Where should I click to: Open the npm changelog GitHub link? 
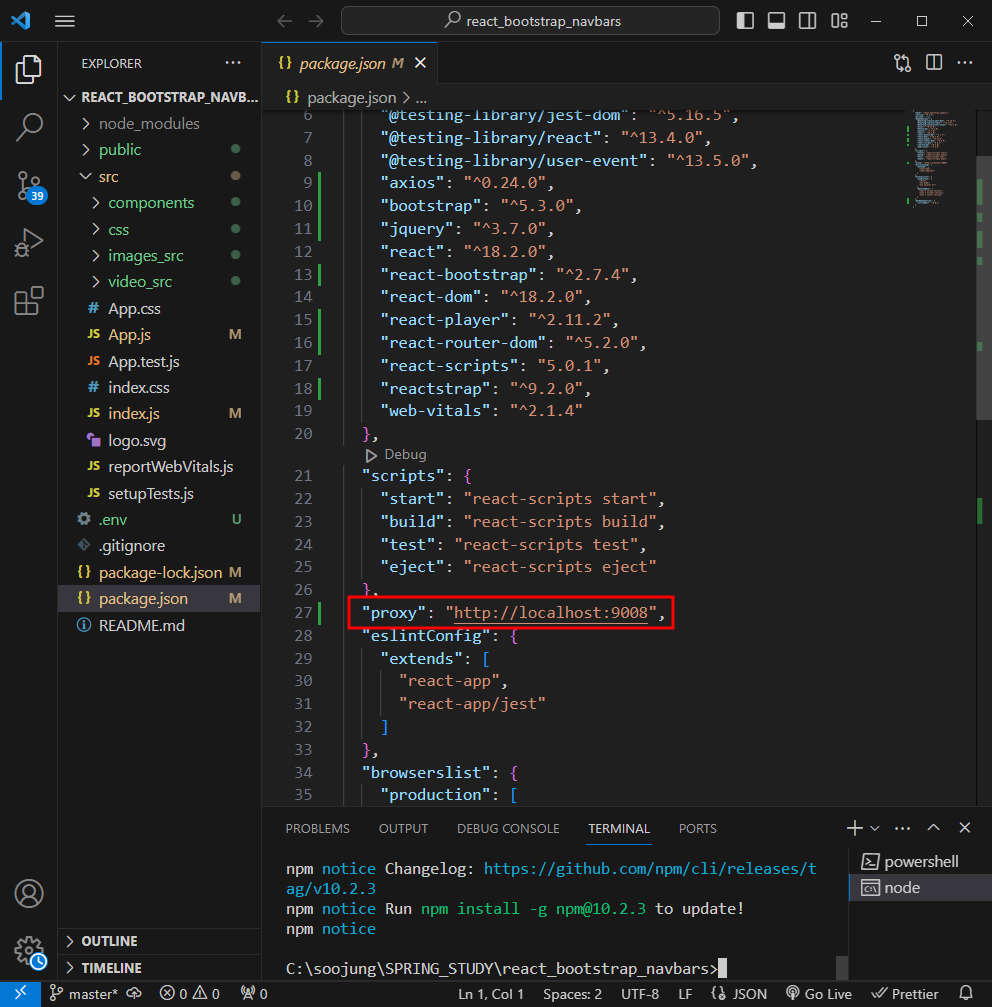pyautogui.click(x=650, y=869)
